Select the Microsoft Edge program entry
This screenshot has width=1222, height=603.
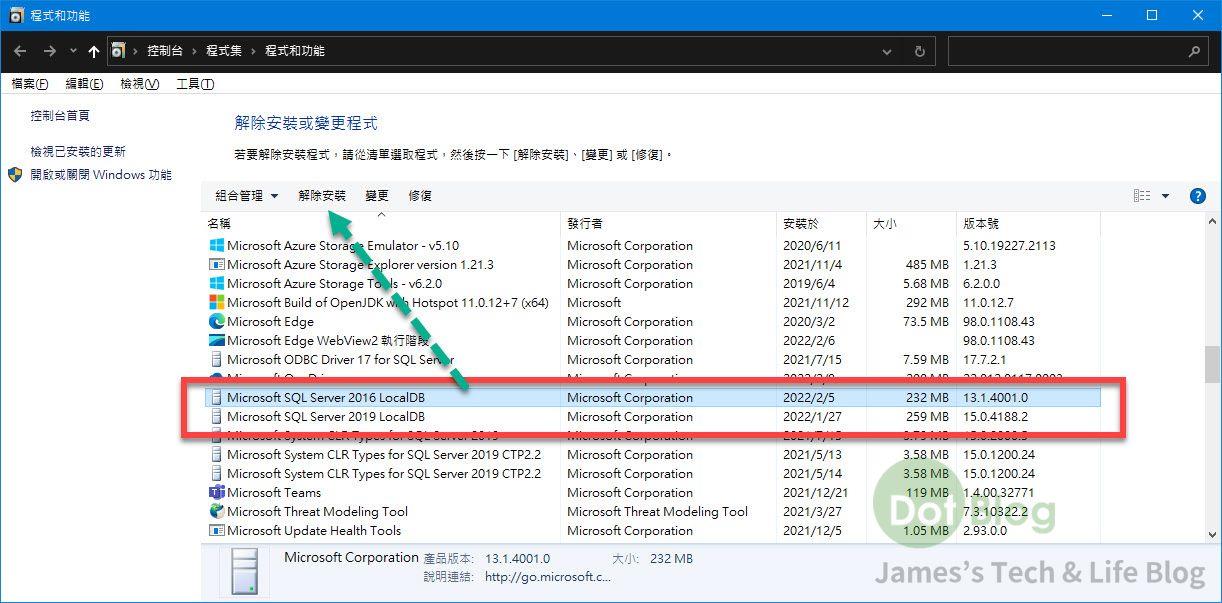[270, 322]
